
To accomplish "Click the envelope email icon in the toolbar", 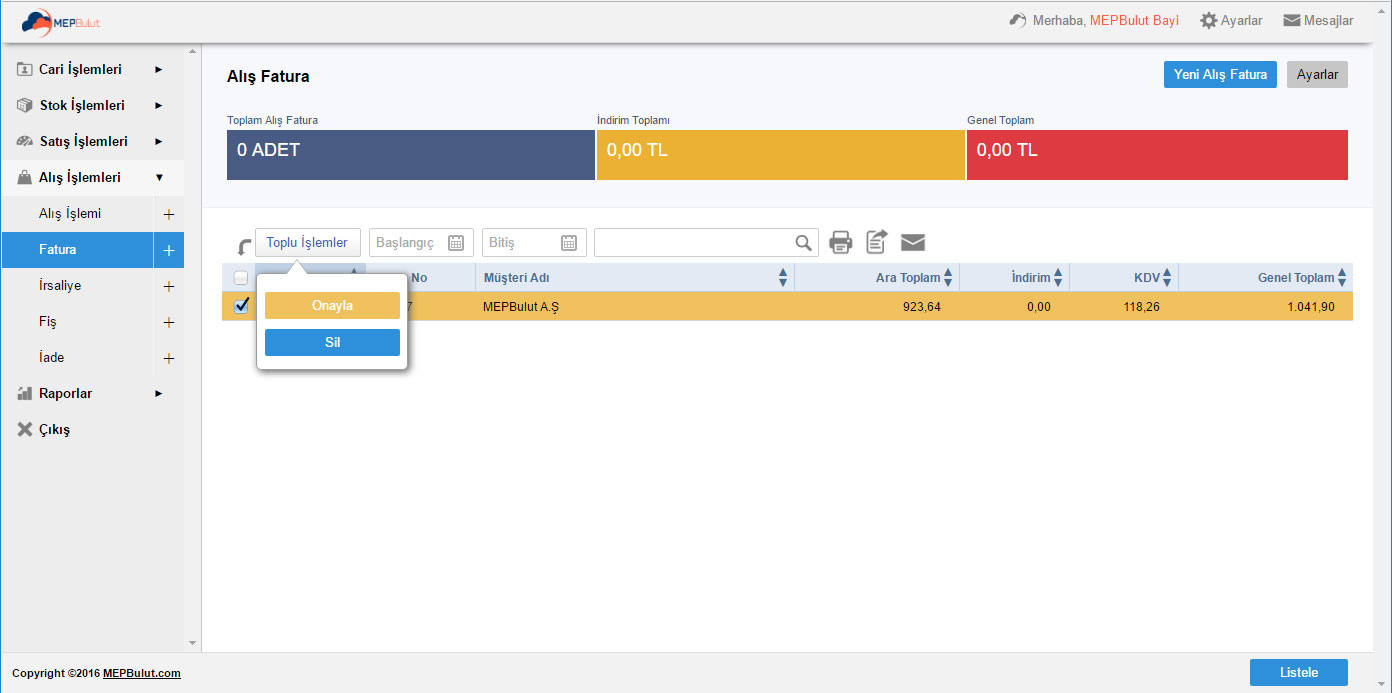I will pyautogui.click(x=913, y=242).
